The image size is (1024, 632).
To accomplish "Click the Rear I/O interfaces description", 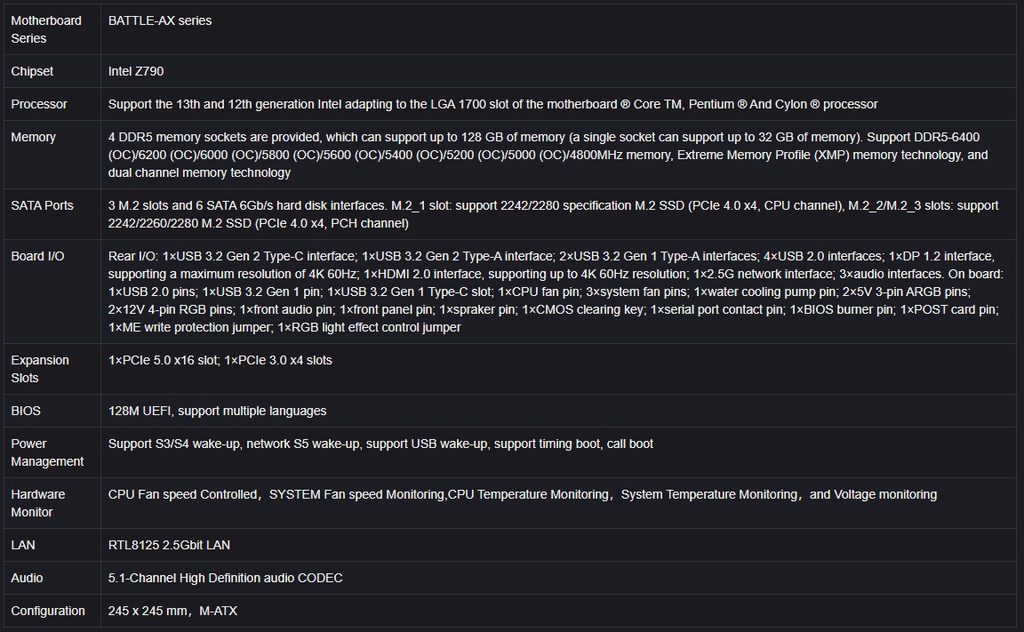I will [555, 291].
